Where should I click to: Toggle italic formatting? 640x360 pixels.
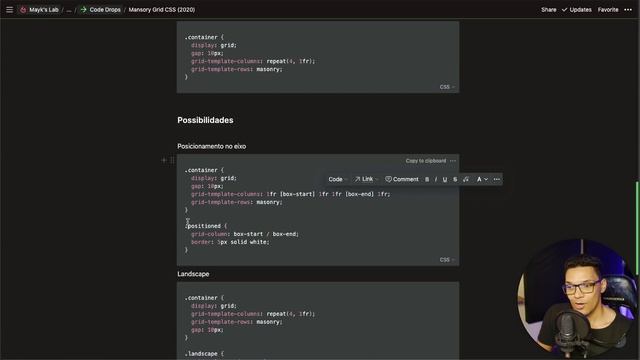coord(436,179)
